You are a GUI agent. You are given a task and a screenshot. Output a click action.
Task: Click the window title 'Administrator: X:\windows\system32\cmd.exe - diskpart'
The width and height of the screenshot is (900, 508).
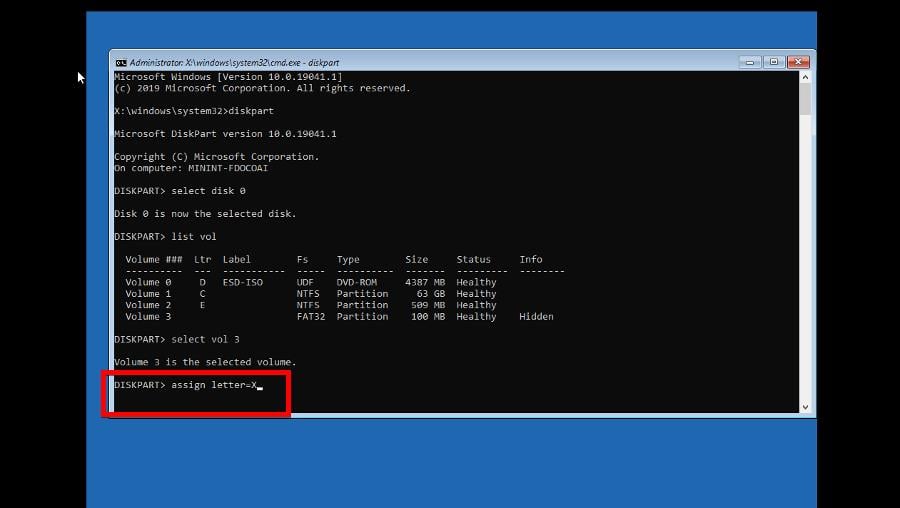click(234, 63)
